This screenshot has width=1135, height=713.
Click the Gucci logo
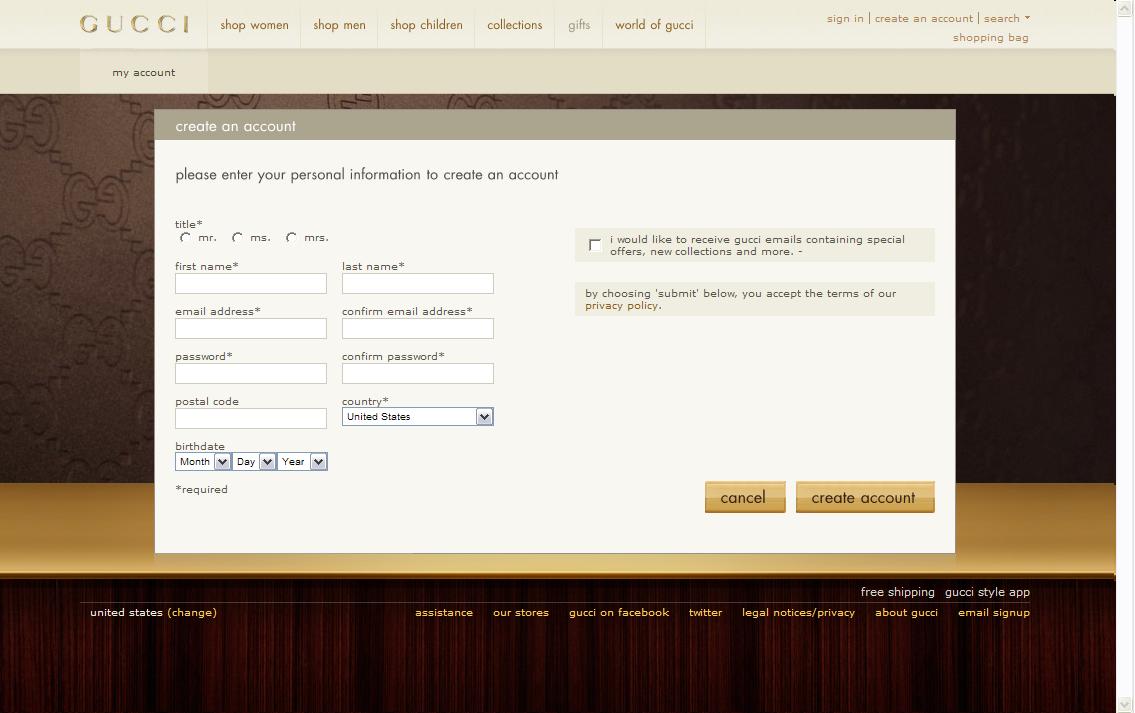(135, 24)
